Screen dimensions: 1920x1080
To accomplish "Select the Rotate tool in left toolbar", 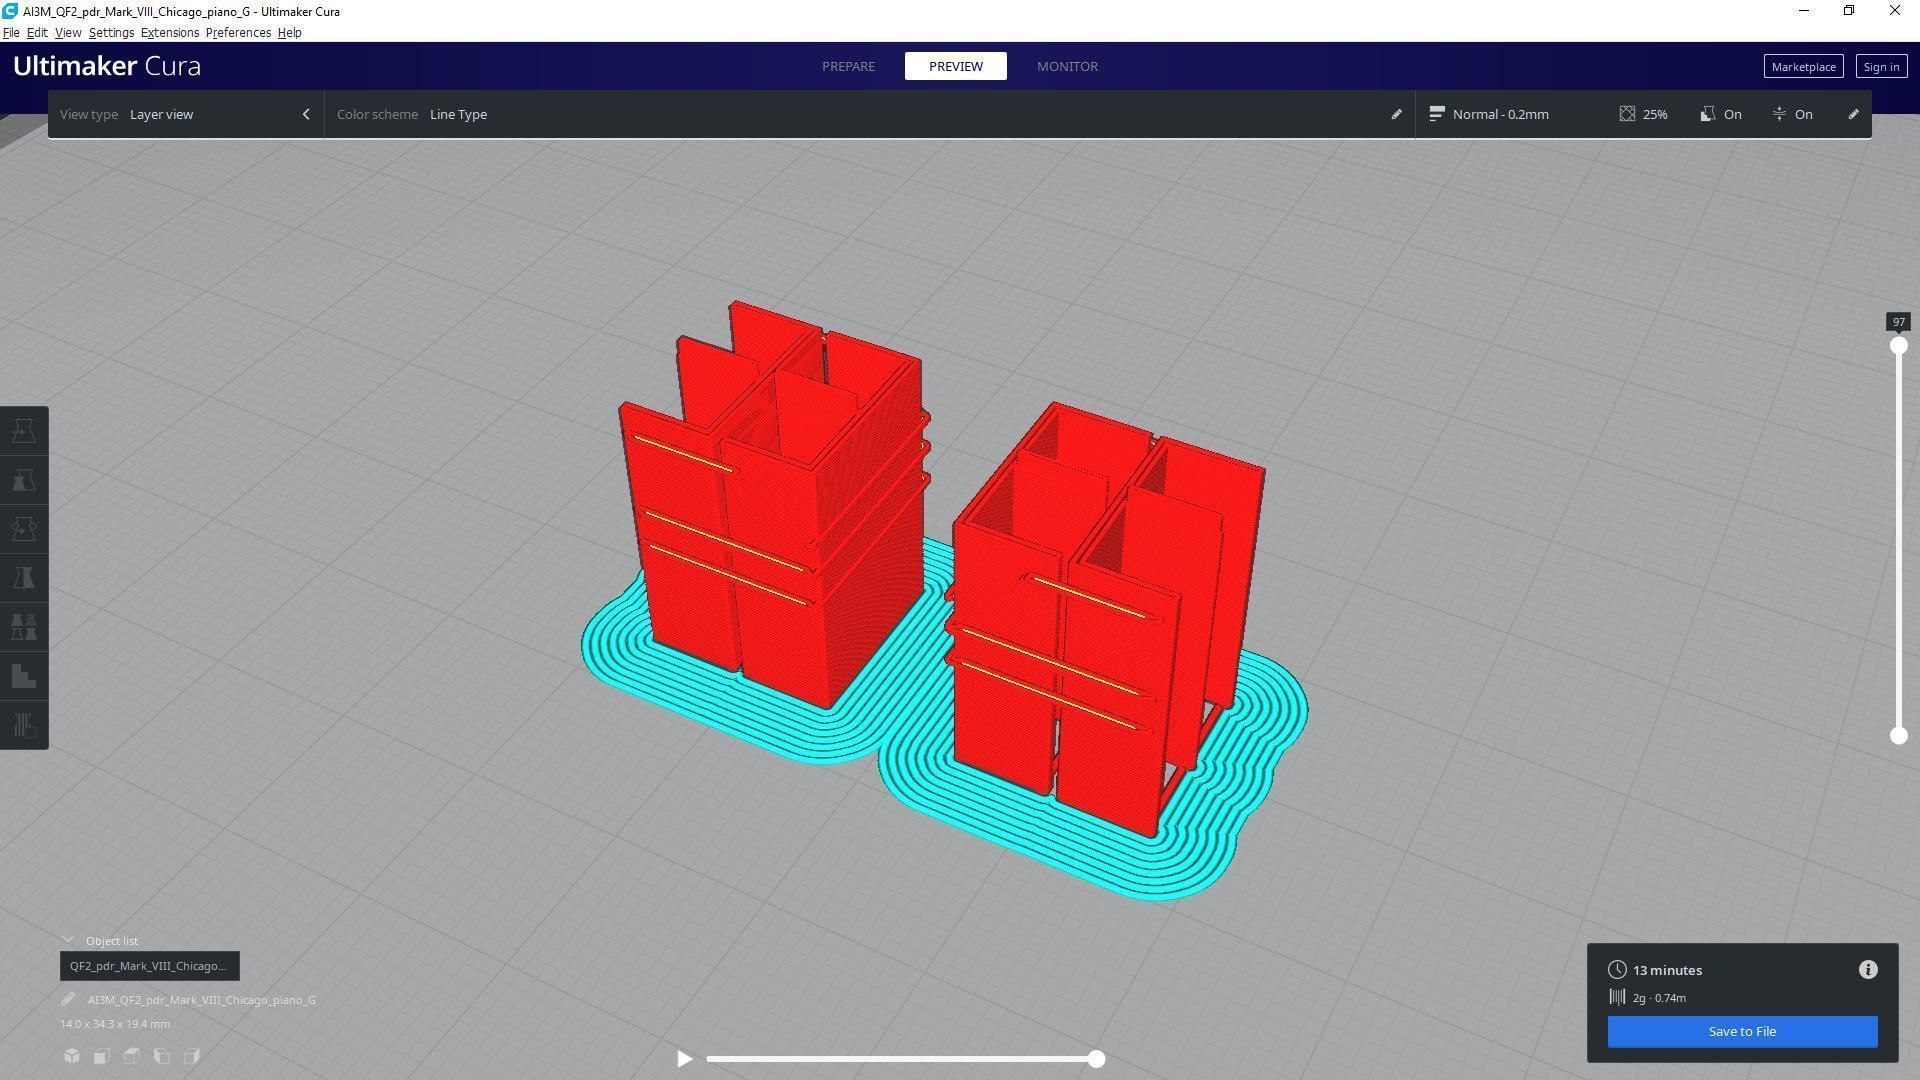I will (24, 529).
